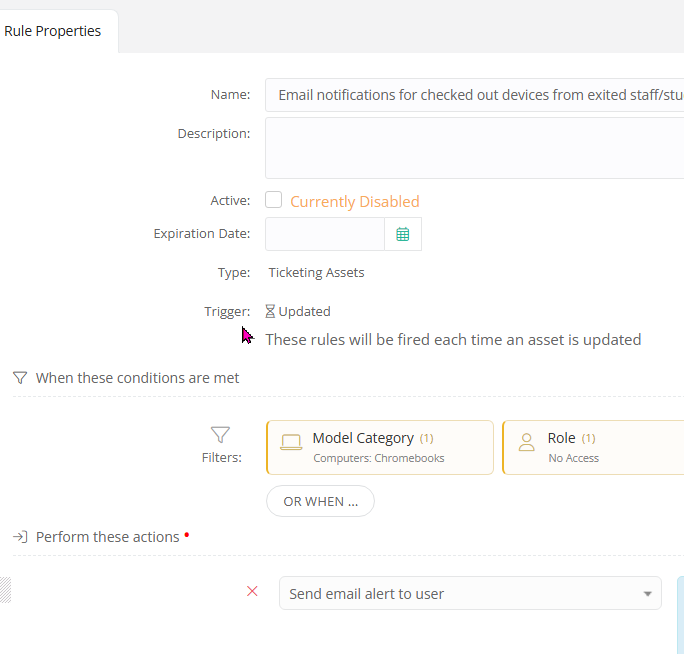
Task: Click the funnel icon above Filters label
Action: coord(220,435)
